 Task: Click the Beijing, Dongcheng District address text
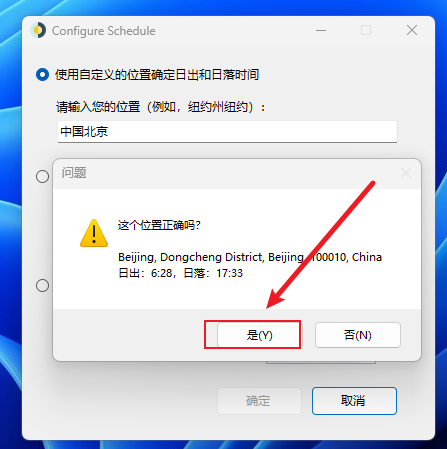pos(250,257)
